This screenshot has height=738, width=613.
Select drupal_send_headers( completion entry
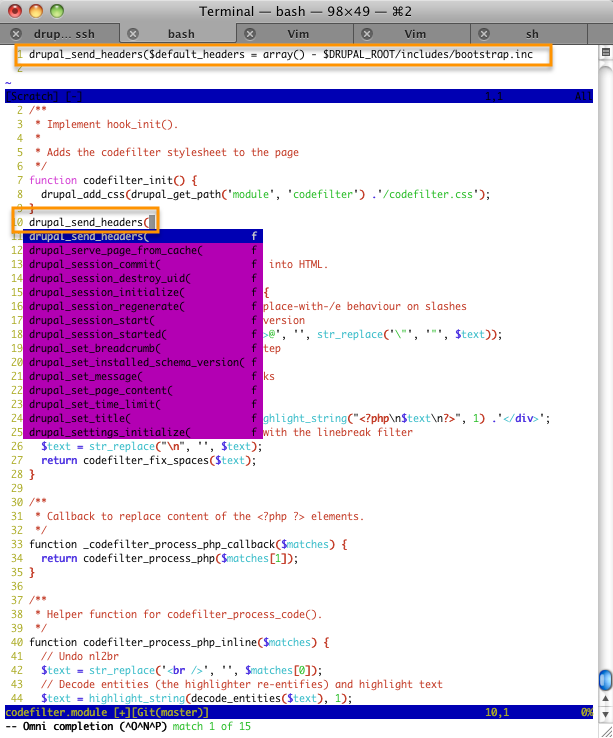point(143,236)
